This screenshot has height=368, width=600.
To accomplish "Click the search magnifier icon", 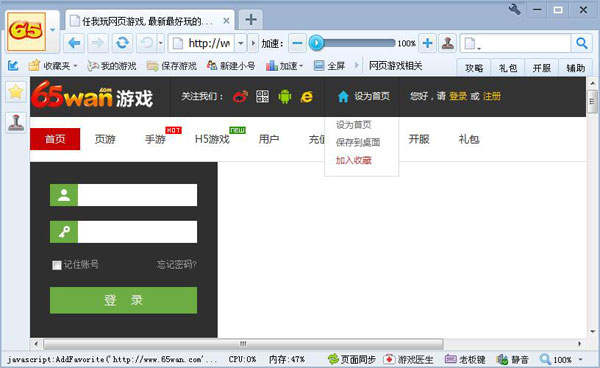I will click(582, 43).
